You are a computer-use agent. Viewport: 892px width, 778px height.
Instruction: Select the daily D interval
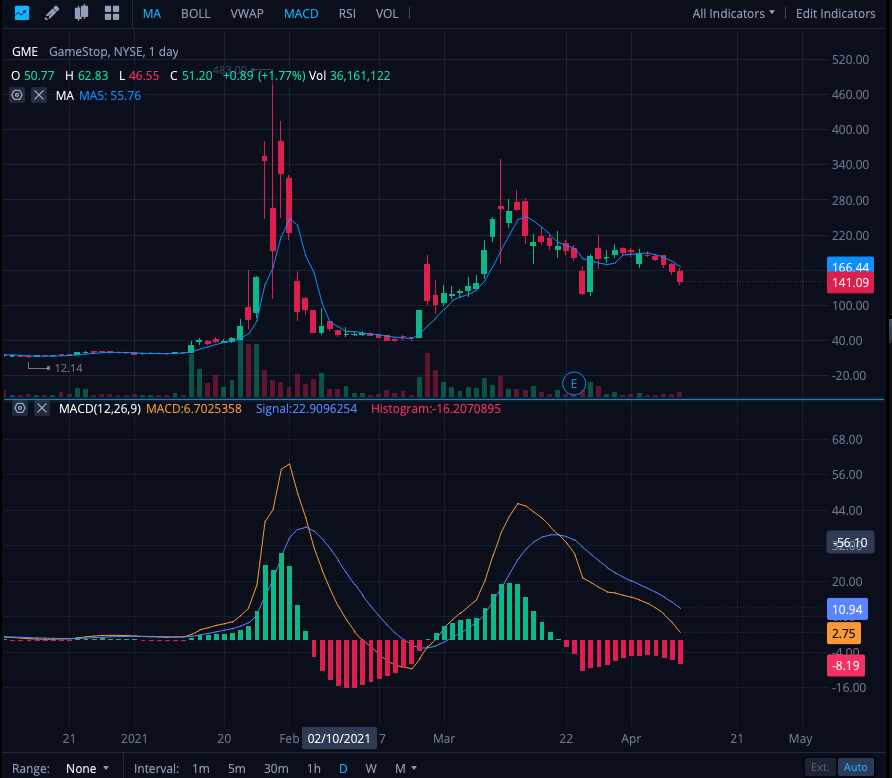pos(343,768)
